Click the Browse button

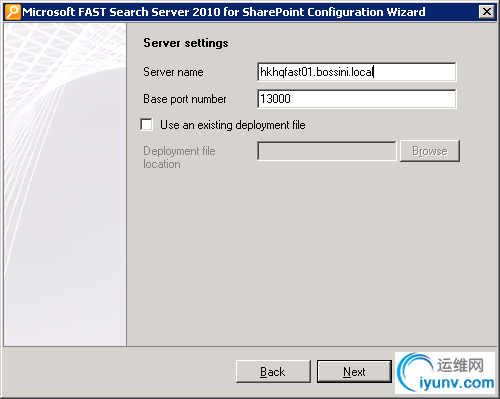[430, 151]
